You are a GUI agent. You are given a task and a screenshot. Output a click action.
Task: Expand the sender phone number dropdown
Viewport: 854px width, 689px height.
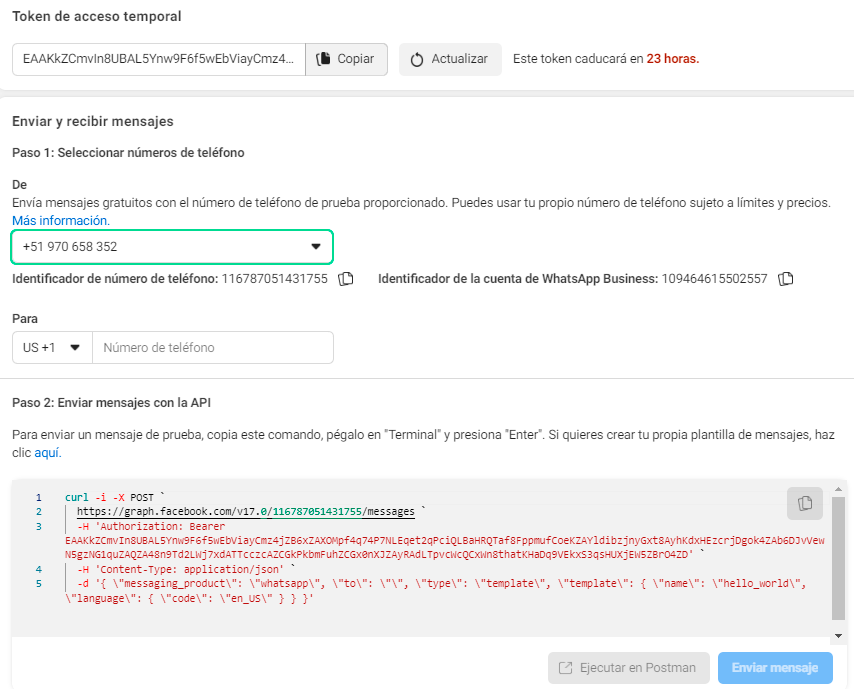[x=171, y=246]
